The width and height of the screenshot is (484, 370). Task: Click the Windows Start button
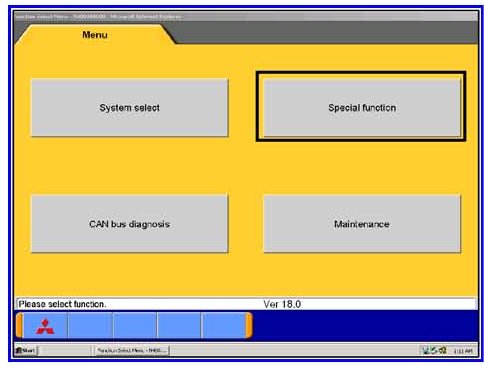coord(26,351)
